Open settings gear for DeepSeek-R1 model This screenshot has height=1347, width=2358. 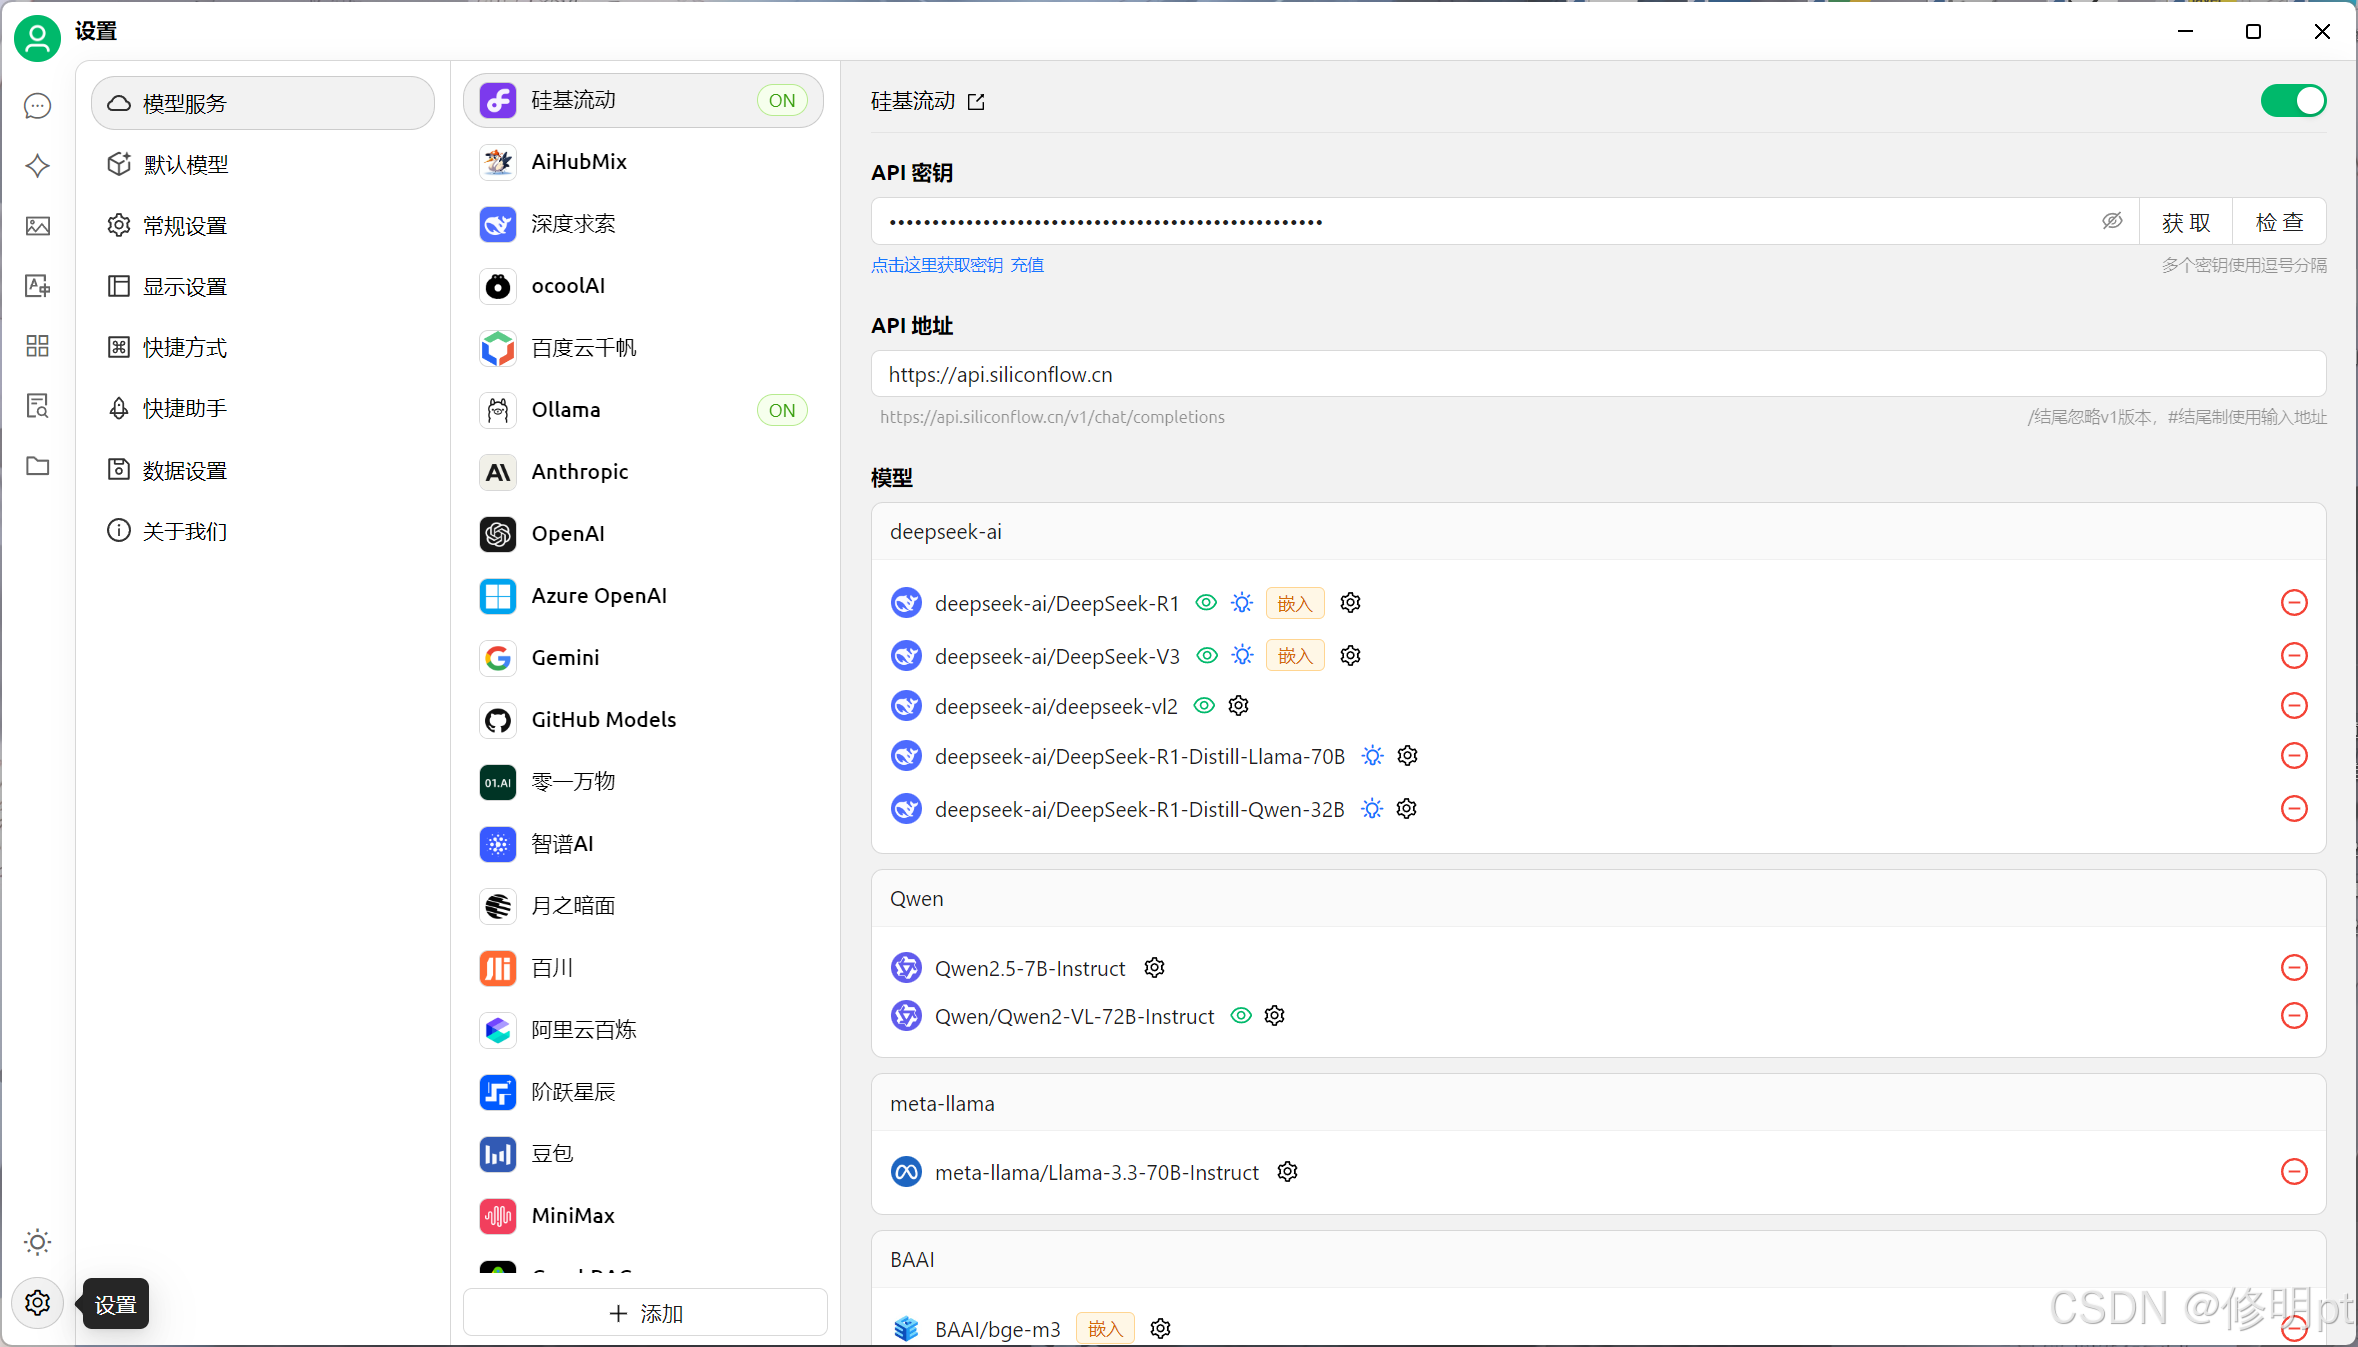pyautogui.click(x=1350, y=603)
